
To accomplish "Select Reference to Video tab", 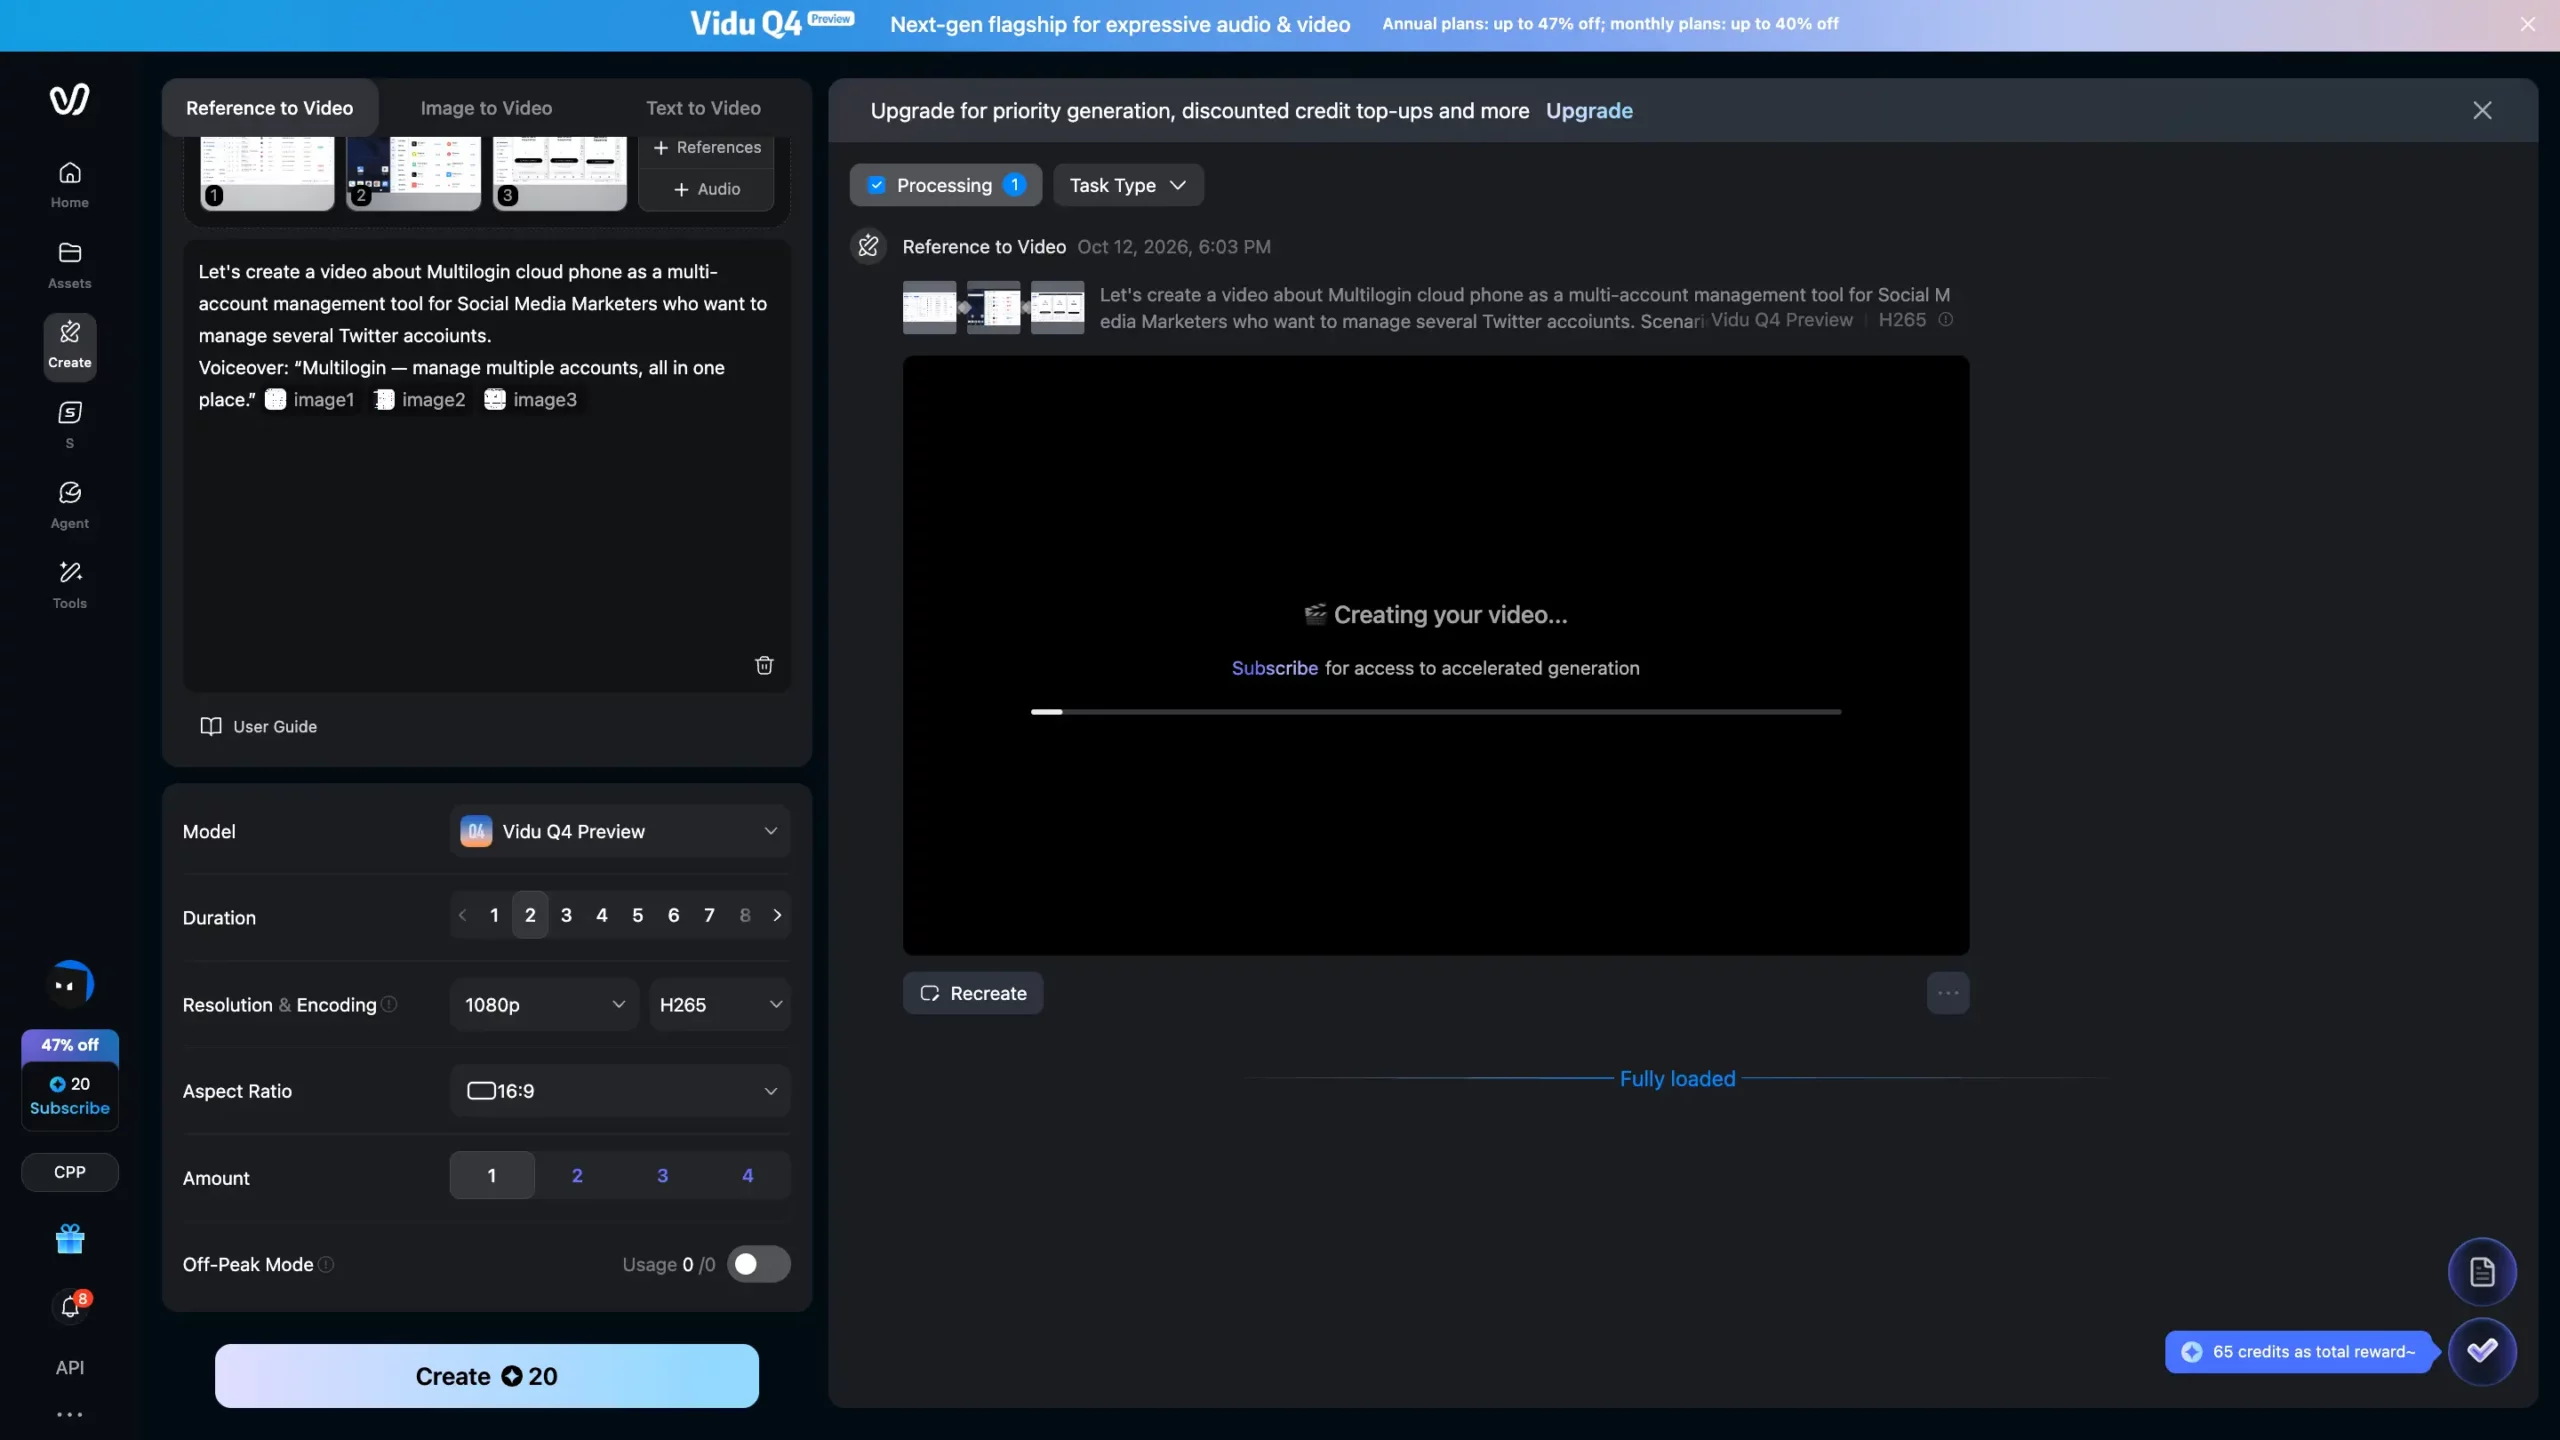I will click(269, 108).
